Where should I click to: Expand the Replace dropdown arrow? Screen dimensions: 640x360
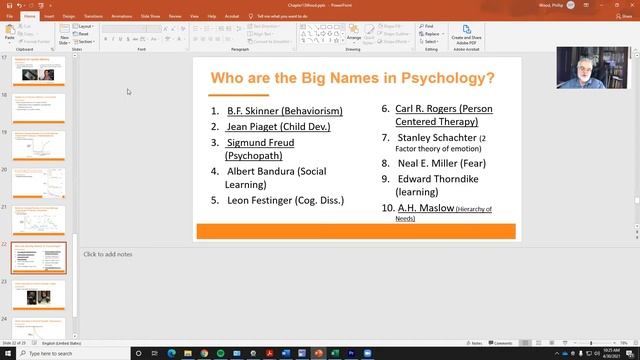pos(443,34)
